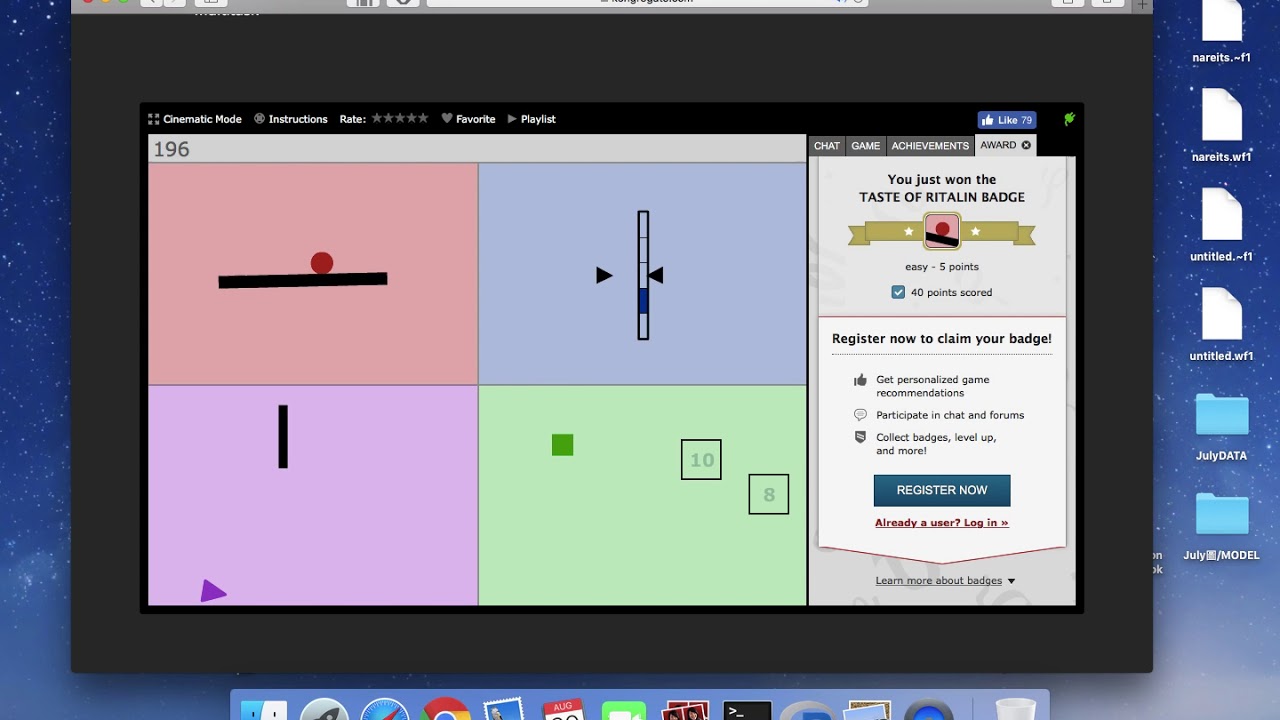
Task: Click the red ball on the balance bar
Action: 321,263
